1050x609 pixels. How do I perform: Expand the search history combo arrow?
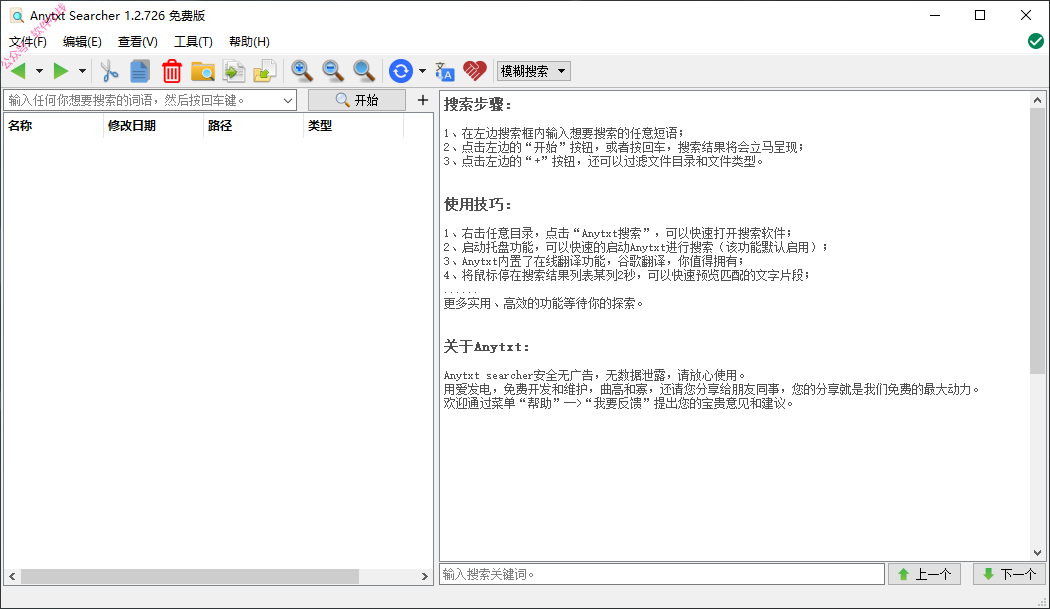tap(288, 100)
